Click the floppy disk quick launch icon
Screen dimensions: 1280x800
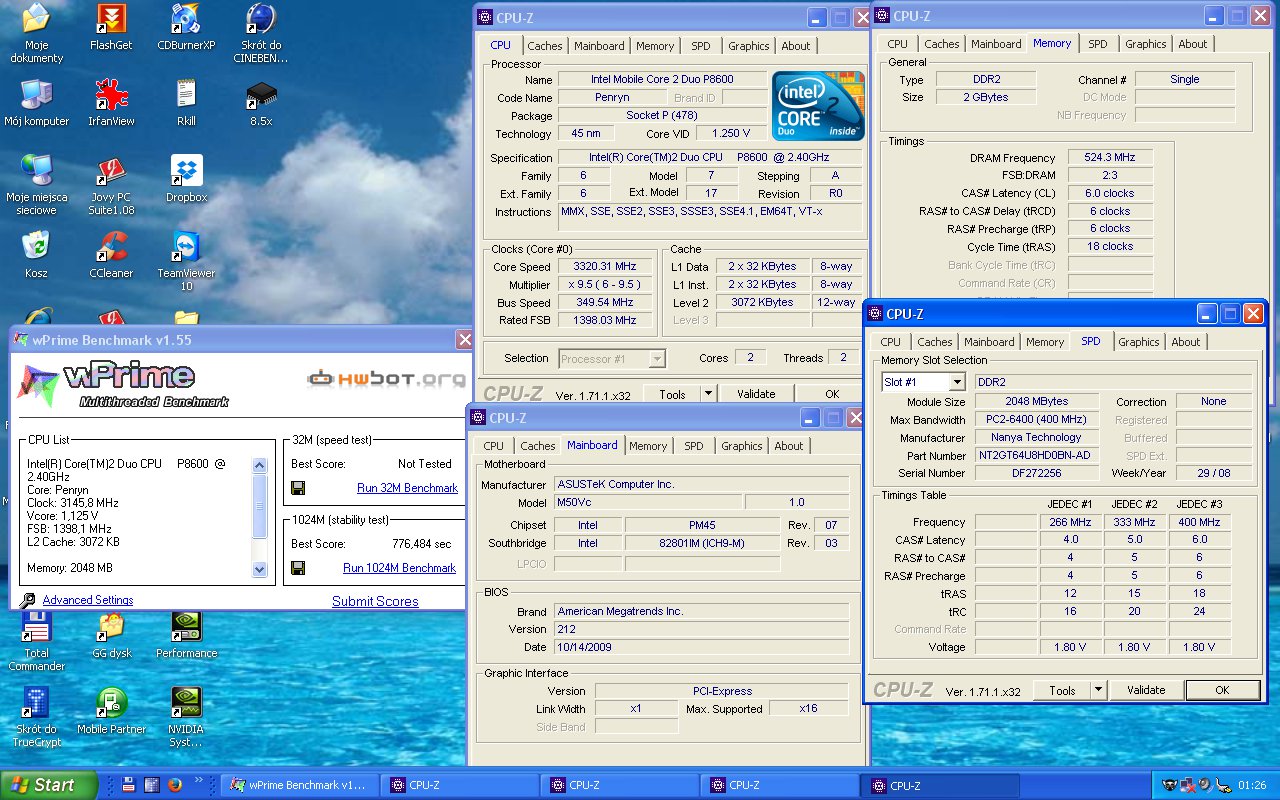coord(130,785)
